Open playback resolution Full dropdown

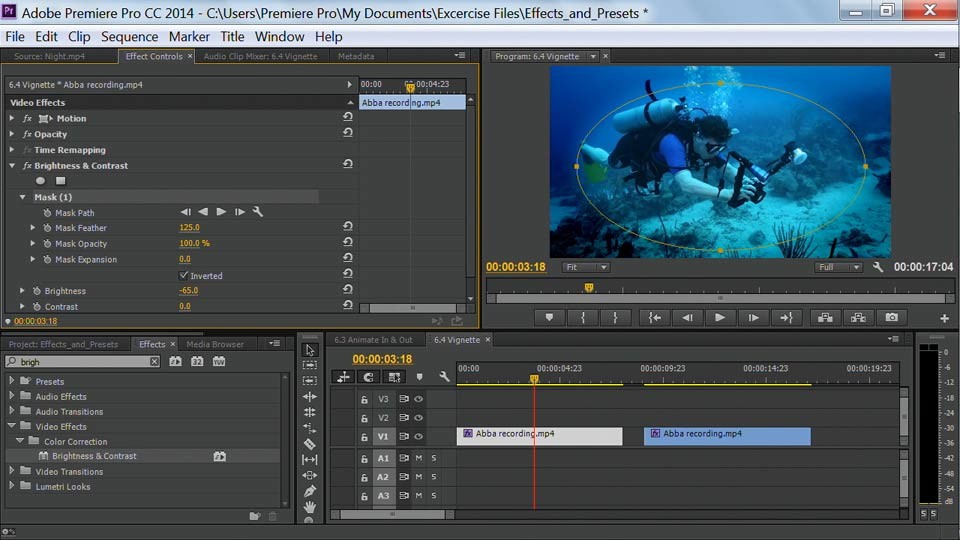[x=838, y=267]
